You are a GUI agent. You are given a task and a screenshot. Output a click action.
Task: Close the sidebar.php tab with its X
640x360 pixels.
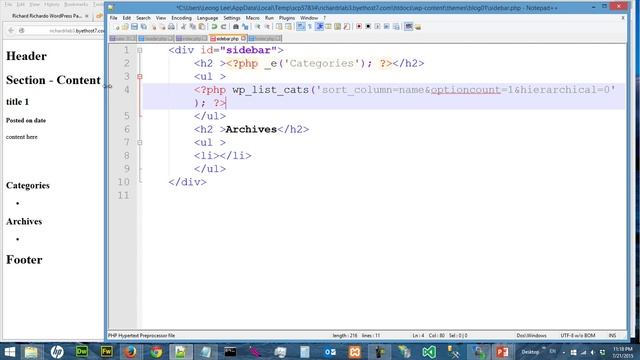244,38
